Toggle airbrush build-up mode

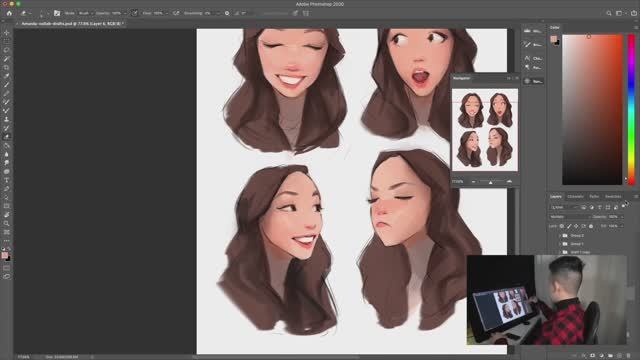tap(176, 13)
